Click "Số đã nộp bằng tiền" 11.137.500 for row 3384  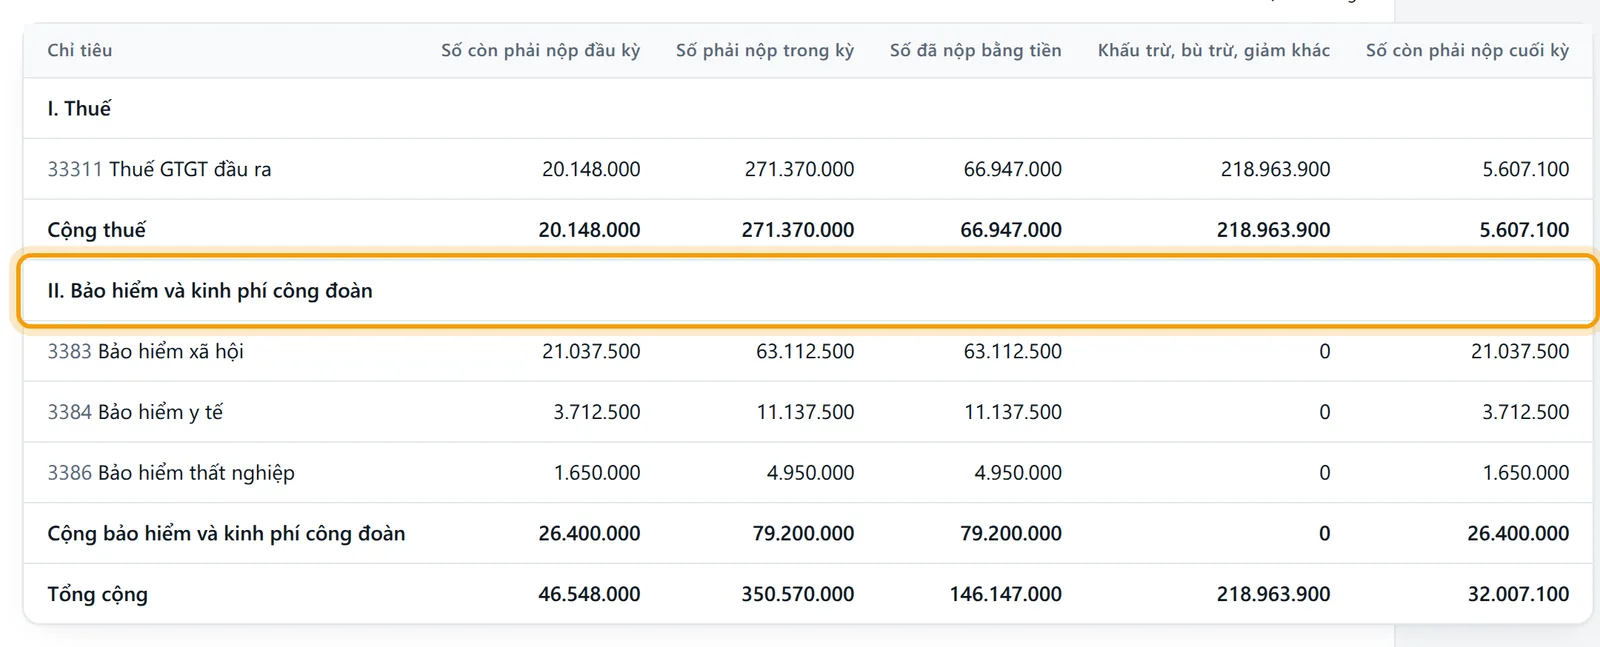point(1012,412)
